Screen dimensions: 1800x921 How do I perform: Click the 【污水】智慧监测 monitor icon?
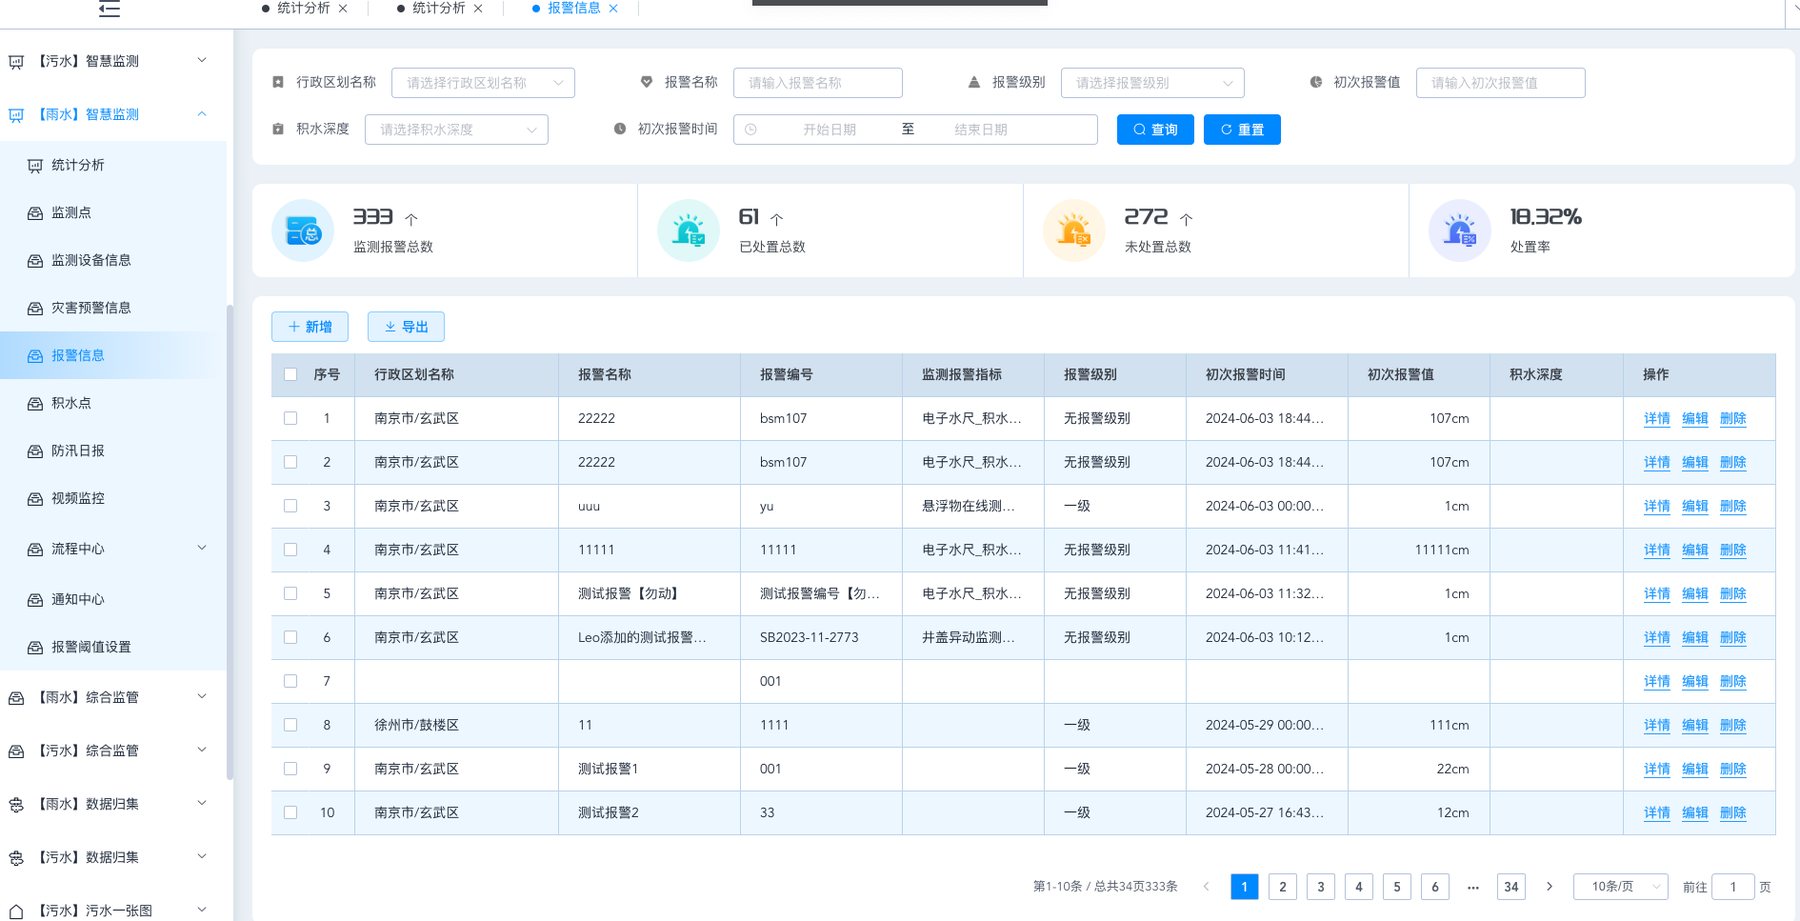(16, 62)
